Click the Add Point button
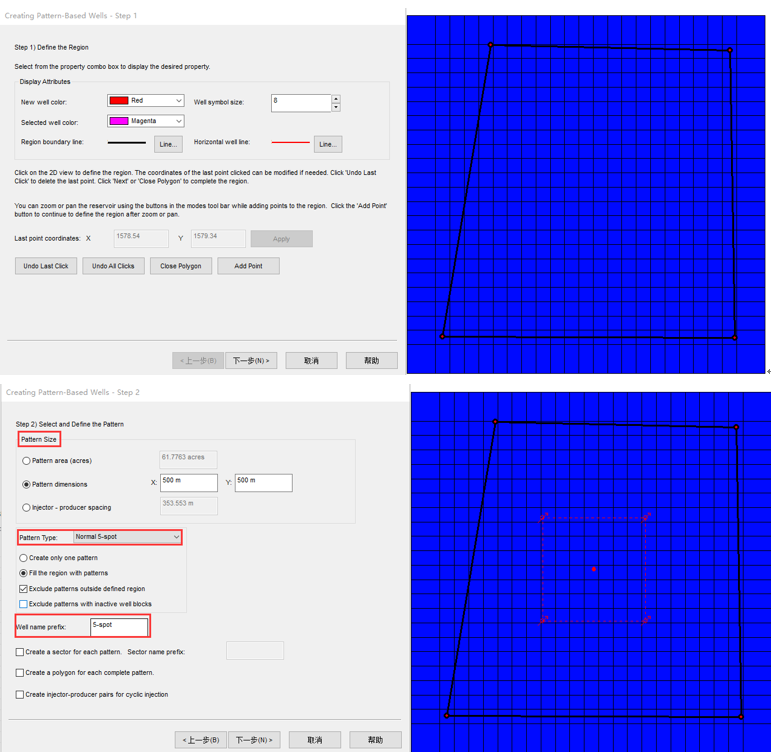Image resolution: width=771 pixels, height=753 pixels. (248, 266)
